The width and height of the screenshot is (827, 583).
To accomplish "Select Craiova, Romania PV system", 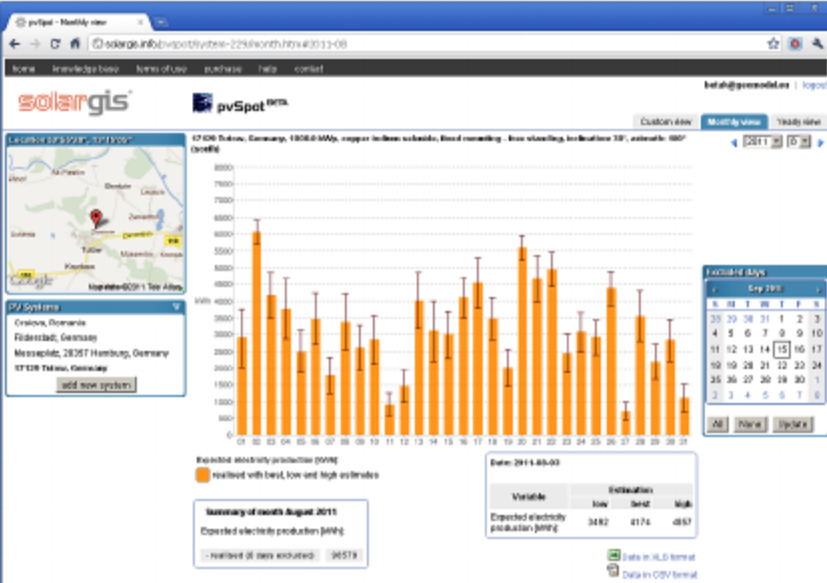I will coord(50,322).
